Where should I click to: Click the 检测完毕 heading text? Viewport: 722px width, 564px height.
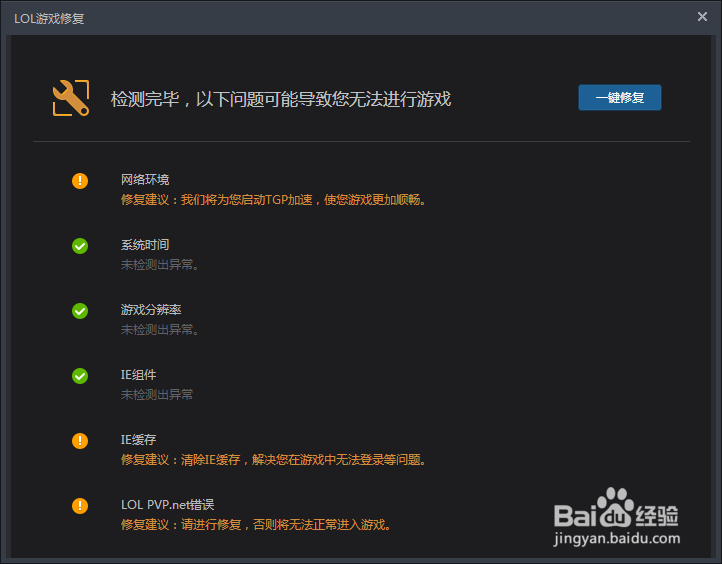point(281,99)
